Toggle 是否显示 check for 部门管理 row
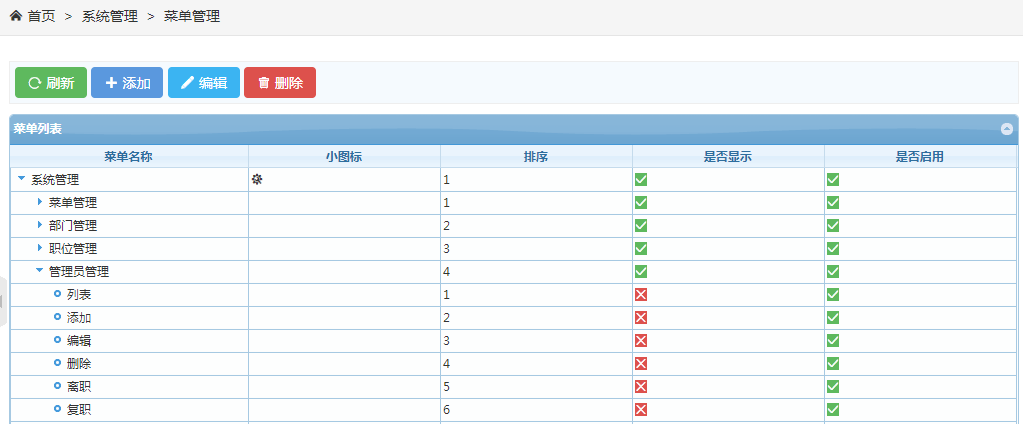This screenshot has height=424, width=1023. (x=641, y=226)
